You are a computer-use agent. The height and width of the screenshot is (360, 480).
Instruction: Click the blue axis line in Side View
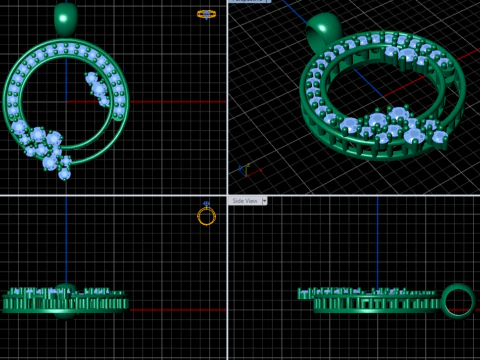click(x=377, y=242)
